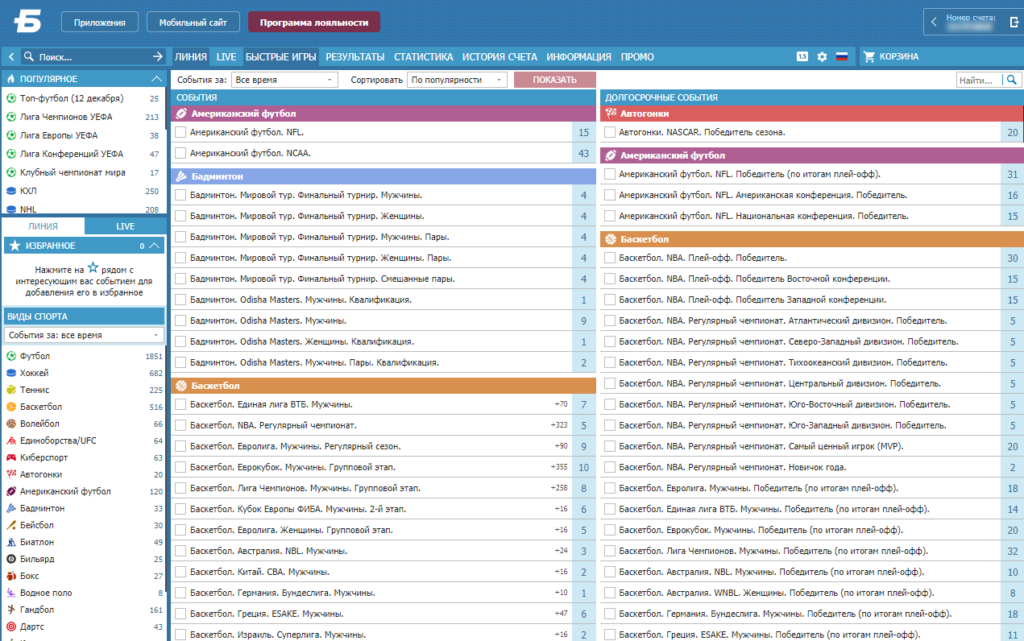Screen dimensions: 1024x641
Task: Click the Футбол sport icon in sidebar
Action: tap(11, 356)
